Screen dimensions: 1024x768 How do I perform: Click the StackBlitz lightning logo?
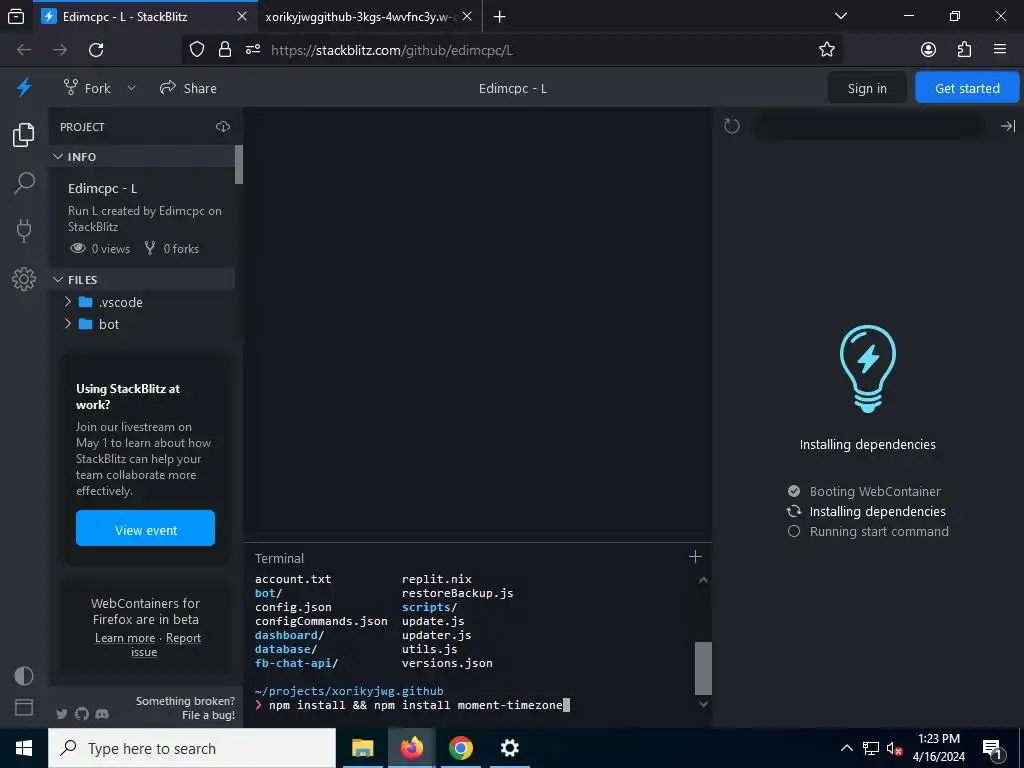pyautogui.click(x=24, y=87)
